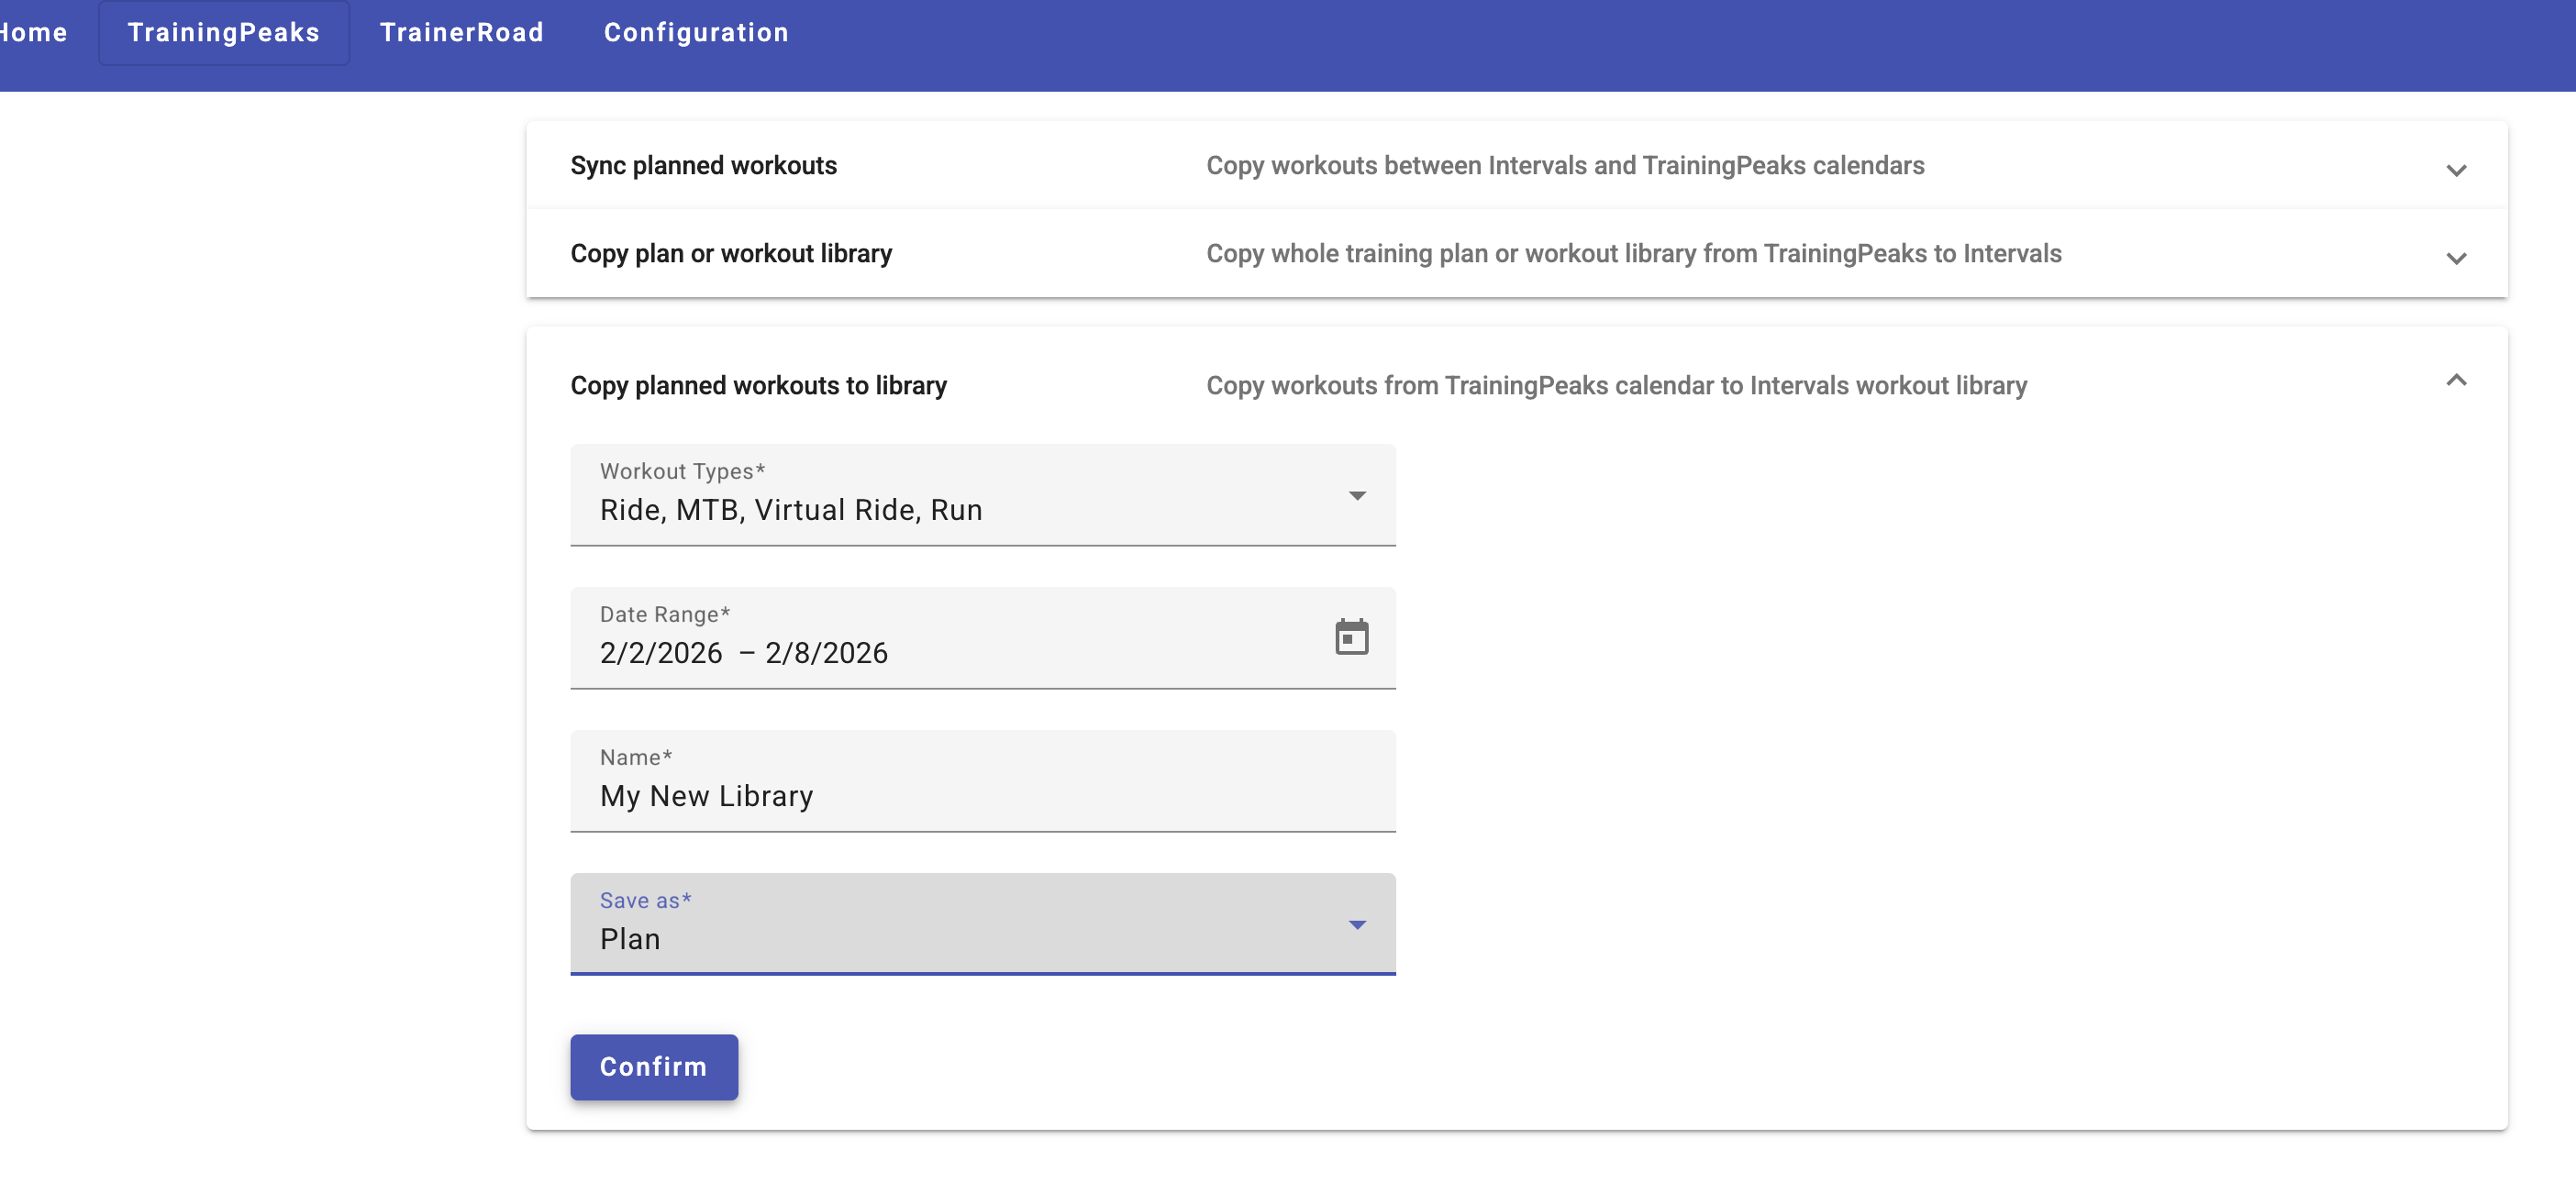Click the Sync planned workouts title
Viewport: 2576px width, 1183px height.
[x=703, y=166]
